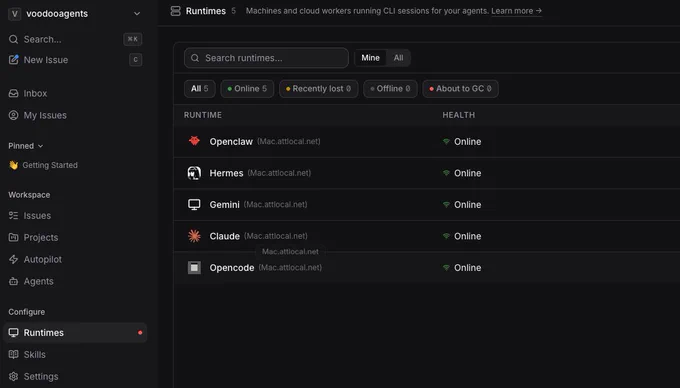Image resolution: width=680 pixels, height=388 pixels.
Task: Filter runtimes by Recently lost
Action: click(x=318, y=89)
